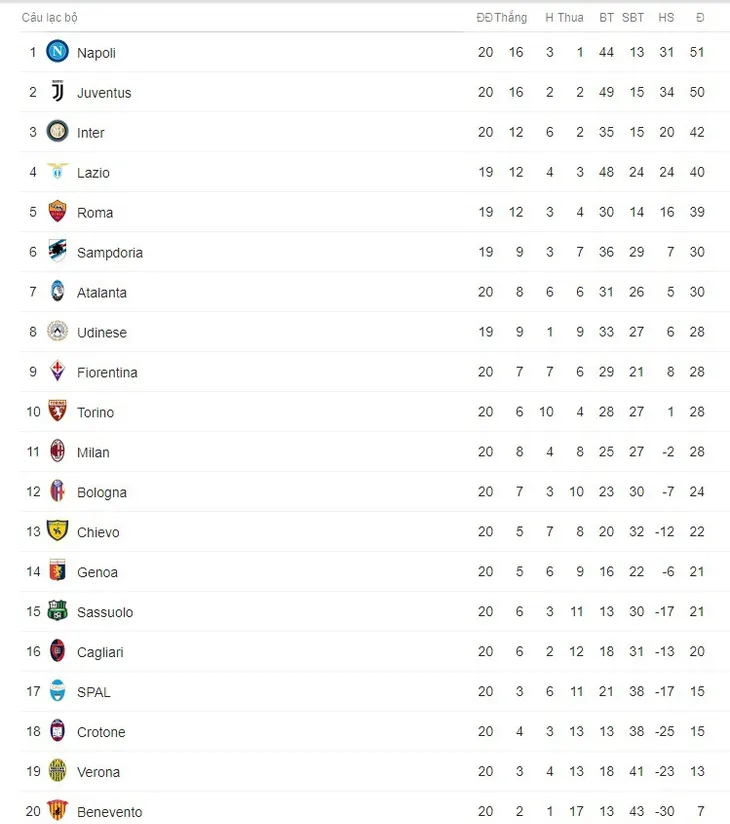Click the 'Thắng' column header
Screen dimensions: 730x824
(510, 17)
